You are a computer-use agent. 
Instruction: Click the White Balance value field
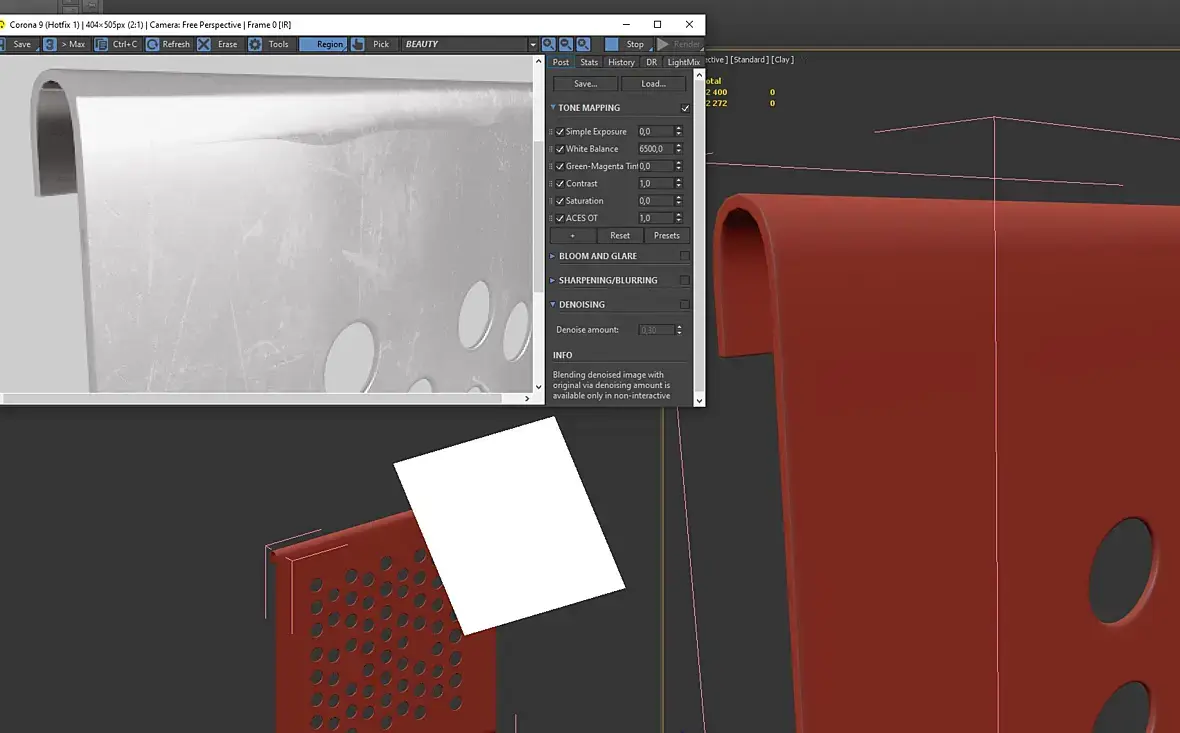click(x=655, y=149)
